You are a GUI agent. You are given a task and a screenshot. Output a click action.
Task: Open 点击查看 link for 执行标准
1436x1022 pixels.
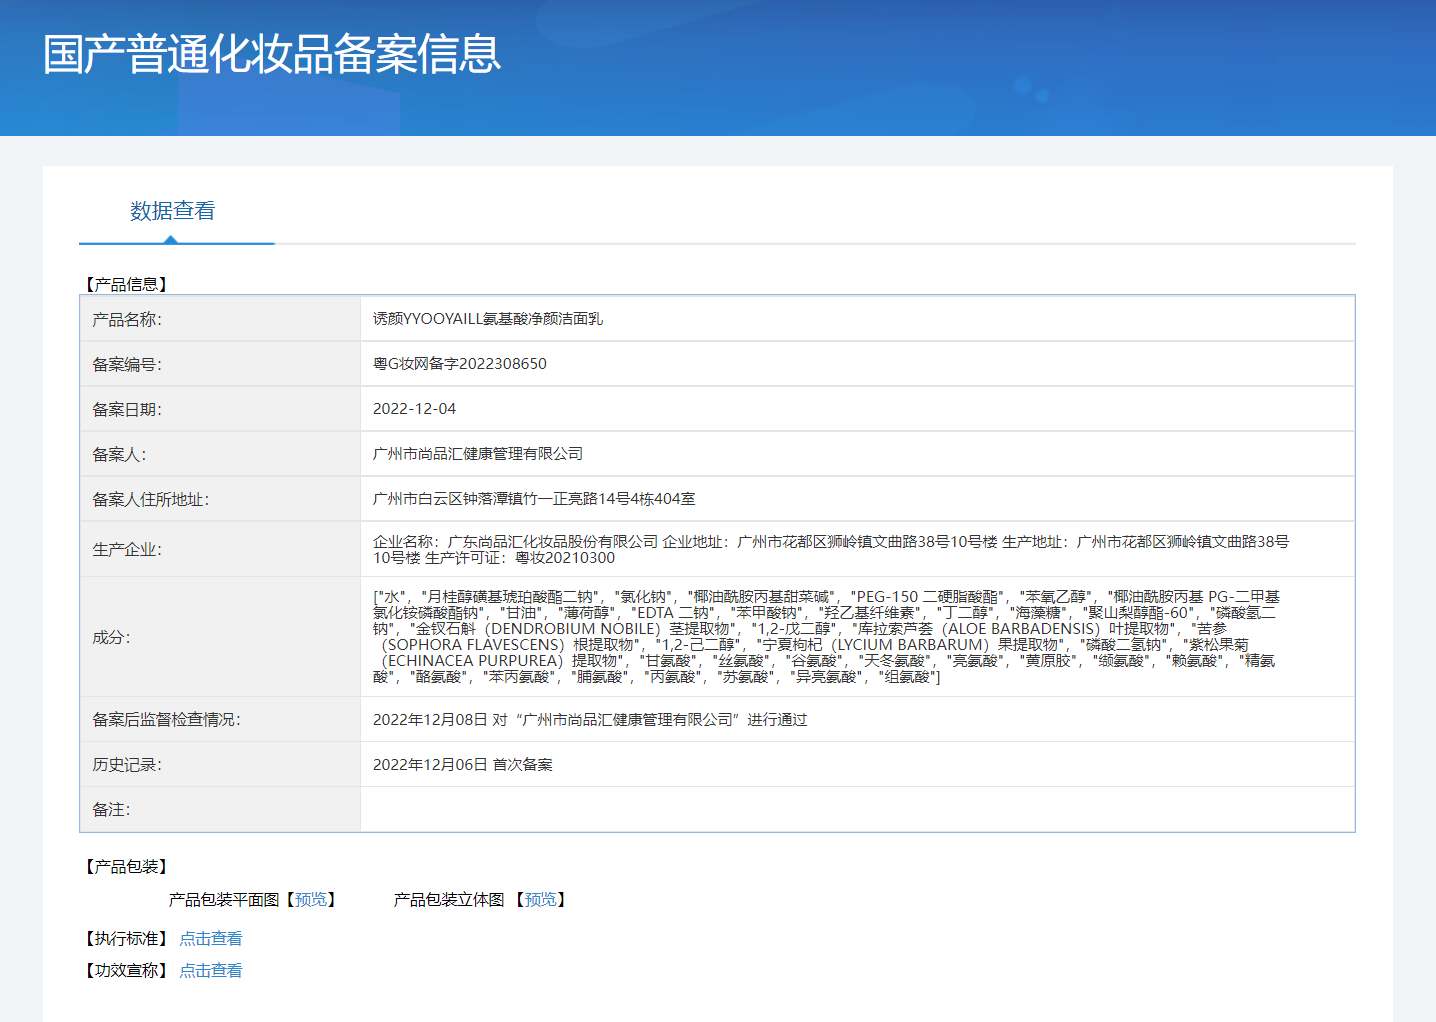click(211, 939)
